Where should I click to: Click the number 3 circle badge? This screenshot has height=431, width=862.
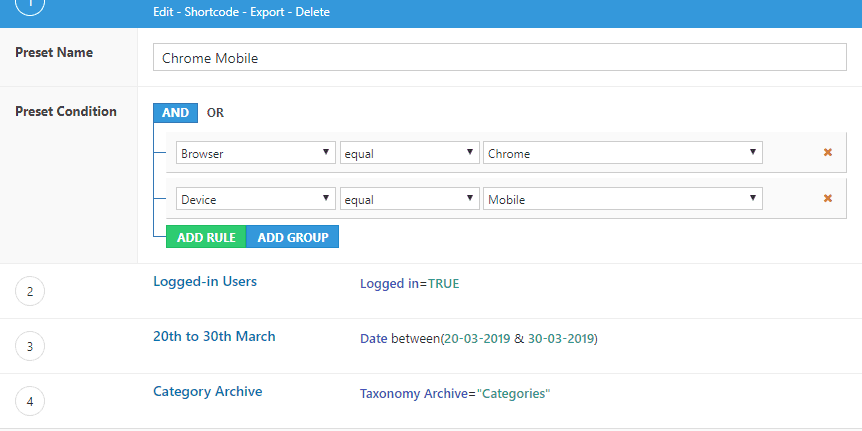coord(30,347)
